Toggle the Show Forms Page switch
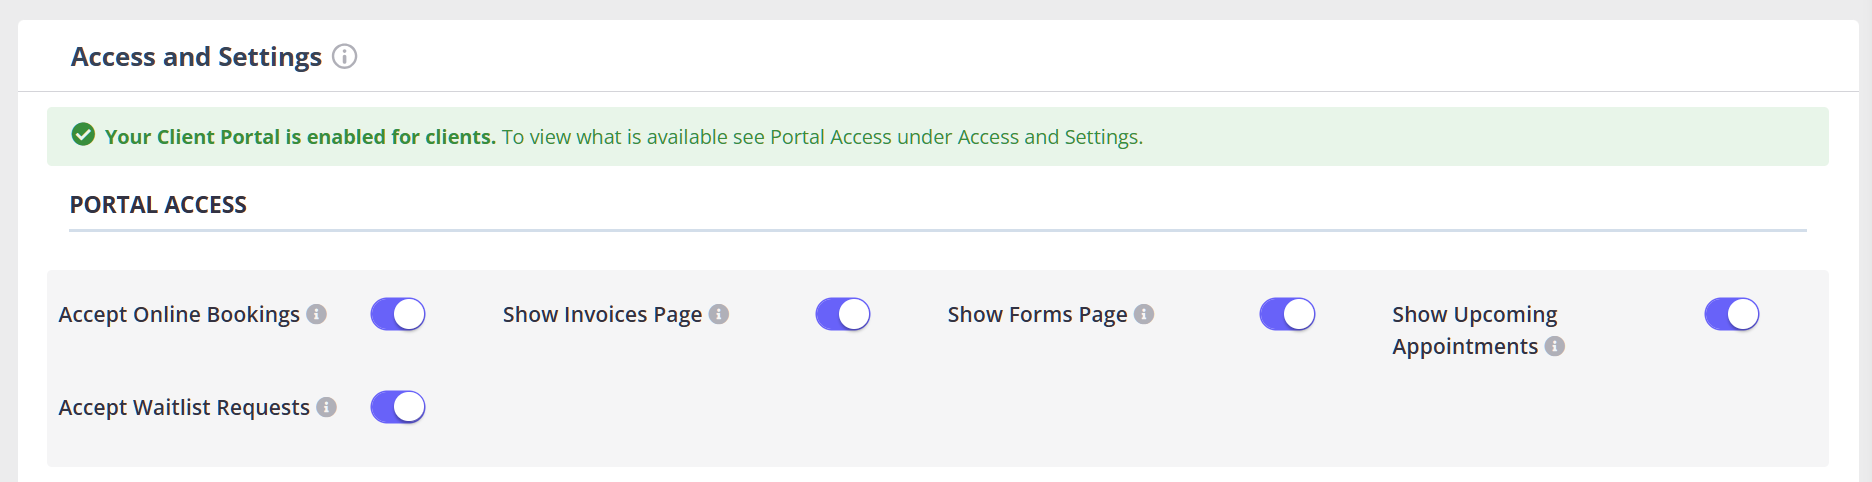This screenshot has height=482, width=1872. tap(1287, 314)
